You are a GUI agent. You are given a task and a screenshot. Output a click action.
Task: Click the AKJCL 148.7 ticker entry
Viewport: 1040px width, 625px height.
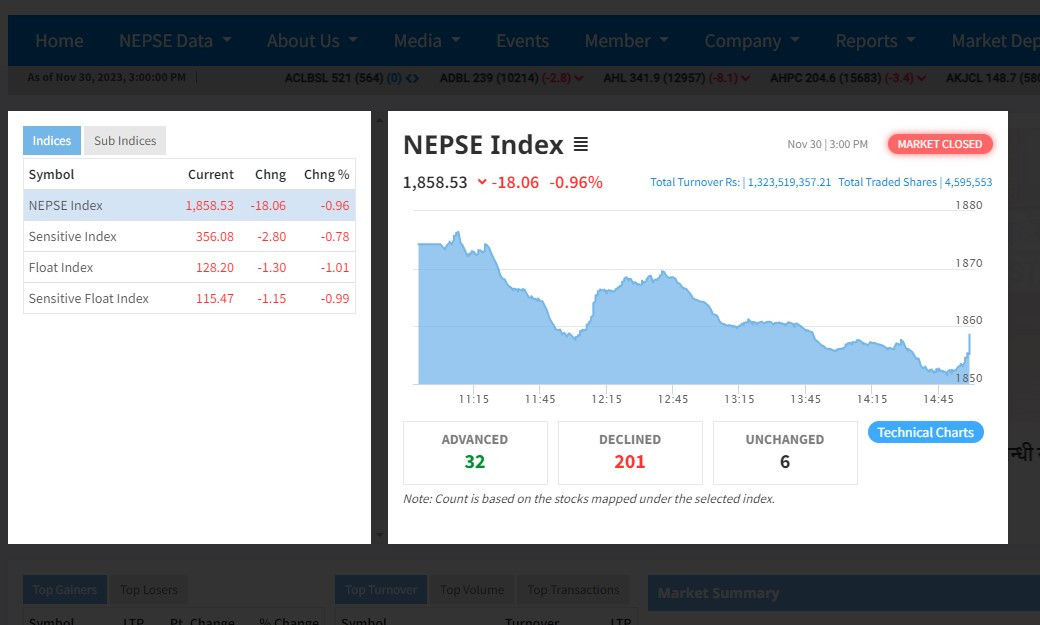tap(992, 78)
